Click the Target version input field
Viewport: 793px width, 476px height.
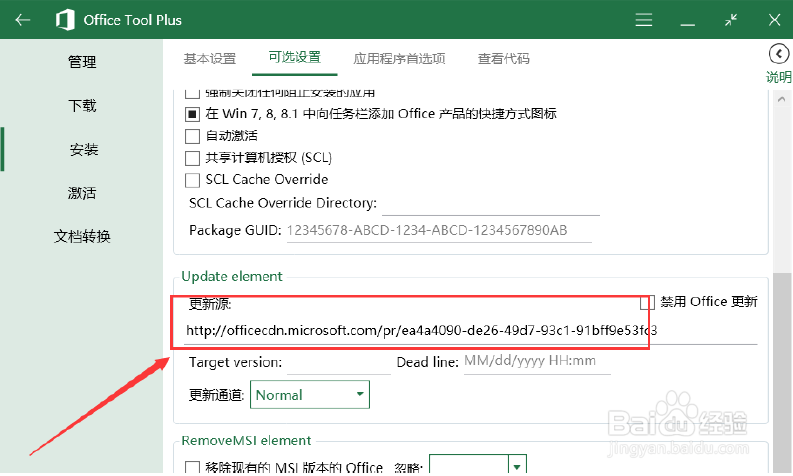[x=338, y=363]
